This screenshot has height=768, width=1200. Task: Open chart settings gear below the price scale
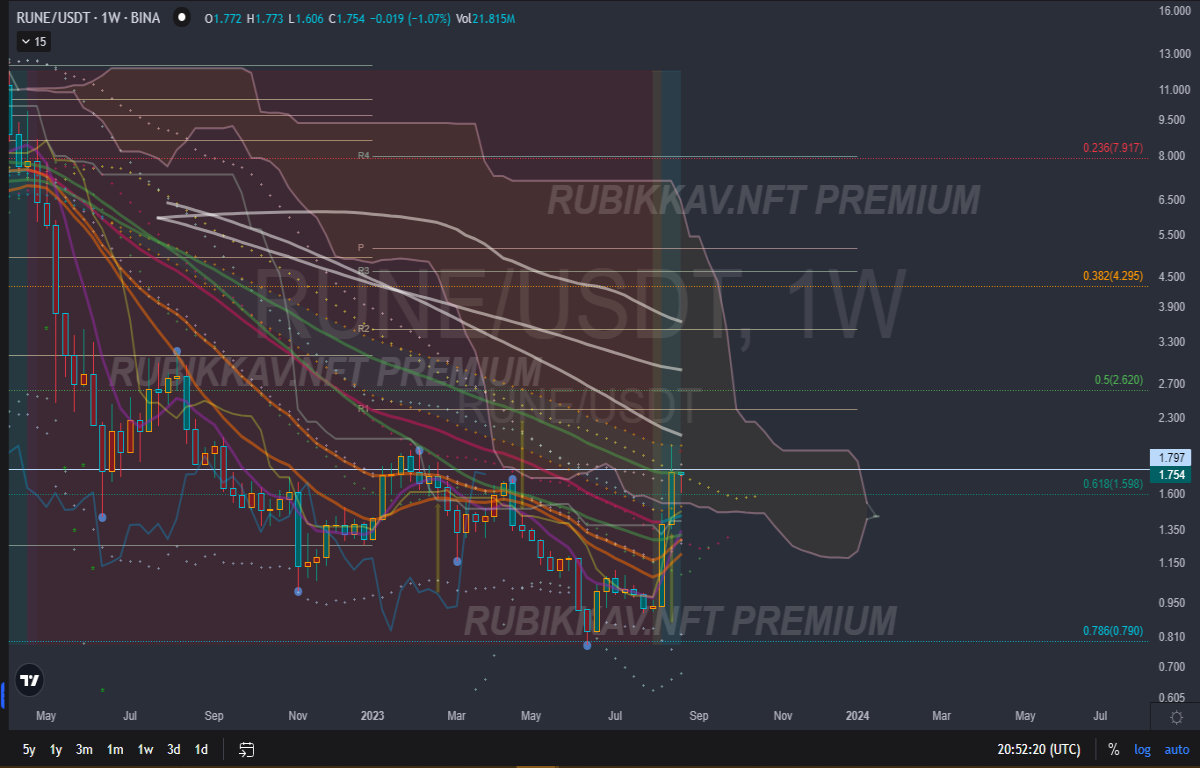(x=1177, y=717)
